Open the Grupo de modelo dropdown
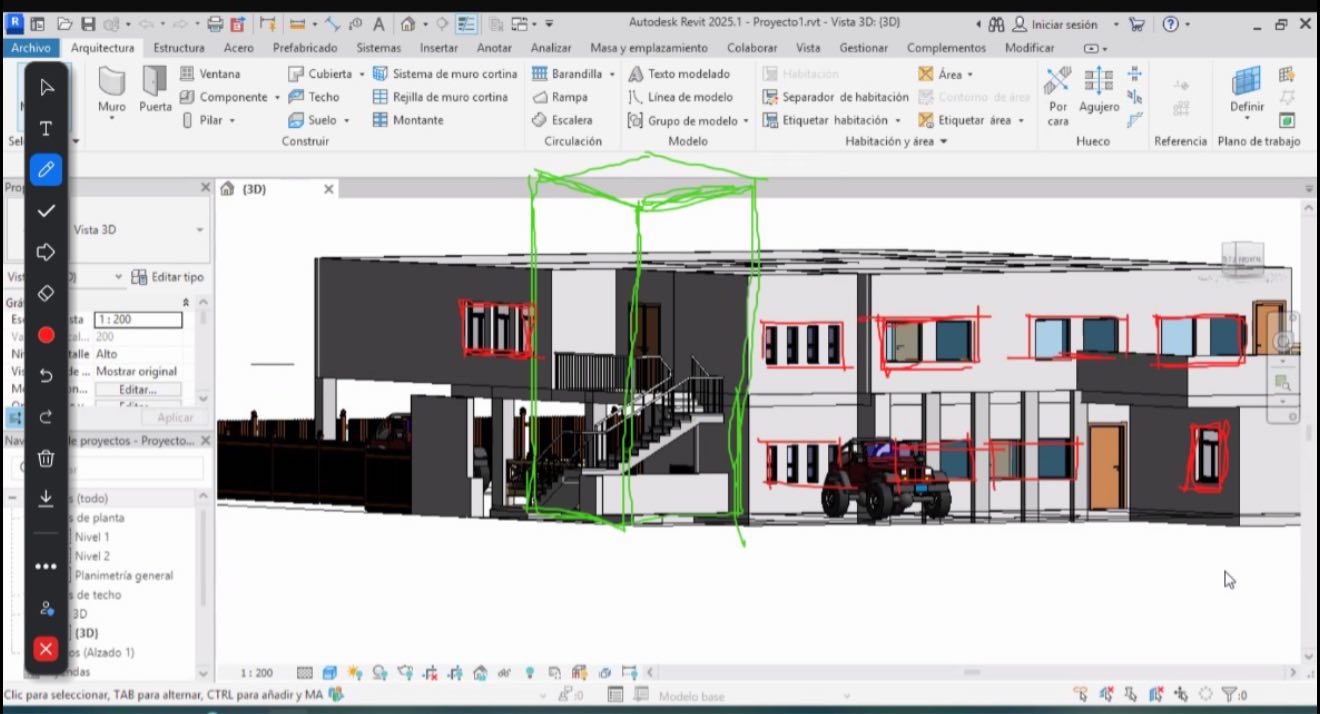 (x=746, y=120)
